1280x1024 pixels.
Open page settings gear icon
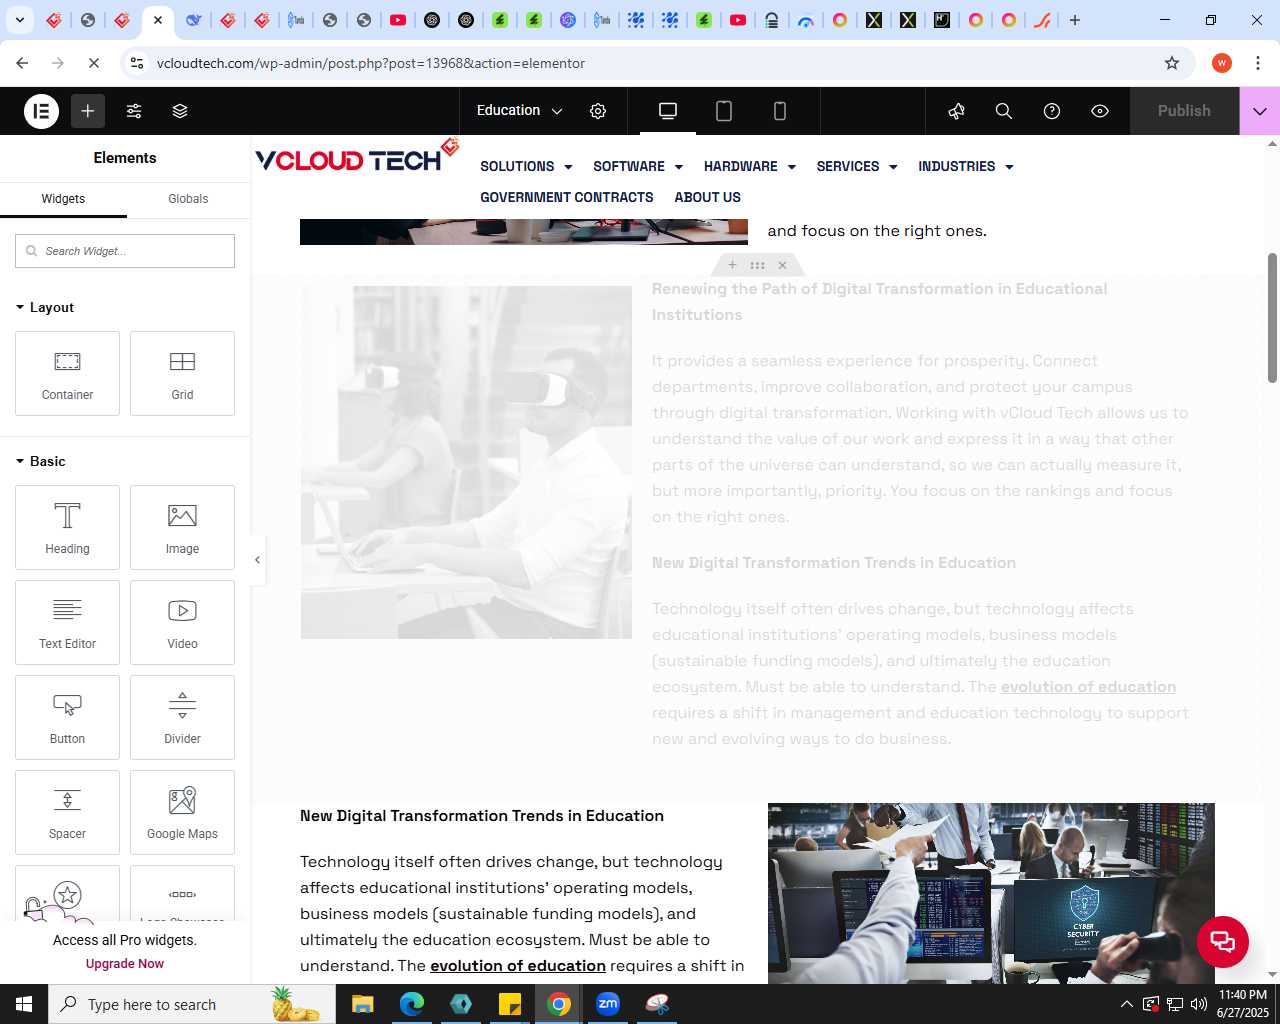tap(598, 111)
